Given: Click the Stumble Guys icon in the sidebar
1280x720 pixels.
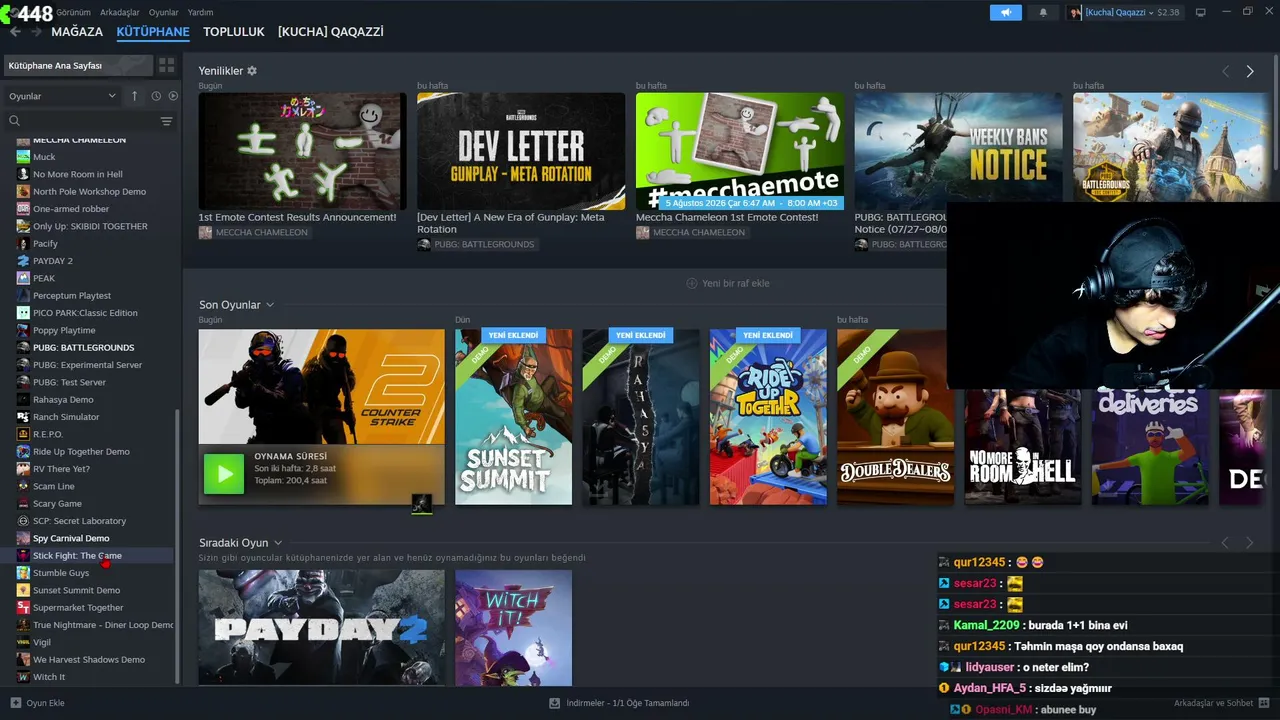Looking at the screenshot, I should [x=23, y=573].
